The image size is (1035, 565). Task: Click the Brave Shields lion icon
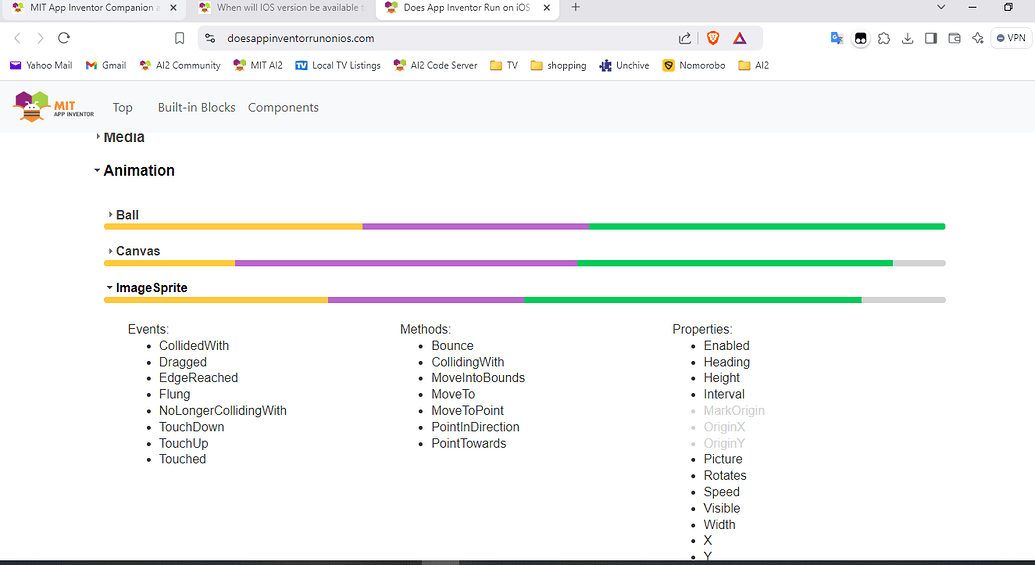(x=713, y=38)
